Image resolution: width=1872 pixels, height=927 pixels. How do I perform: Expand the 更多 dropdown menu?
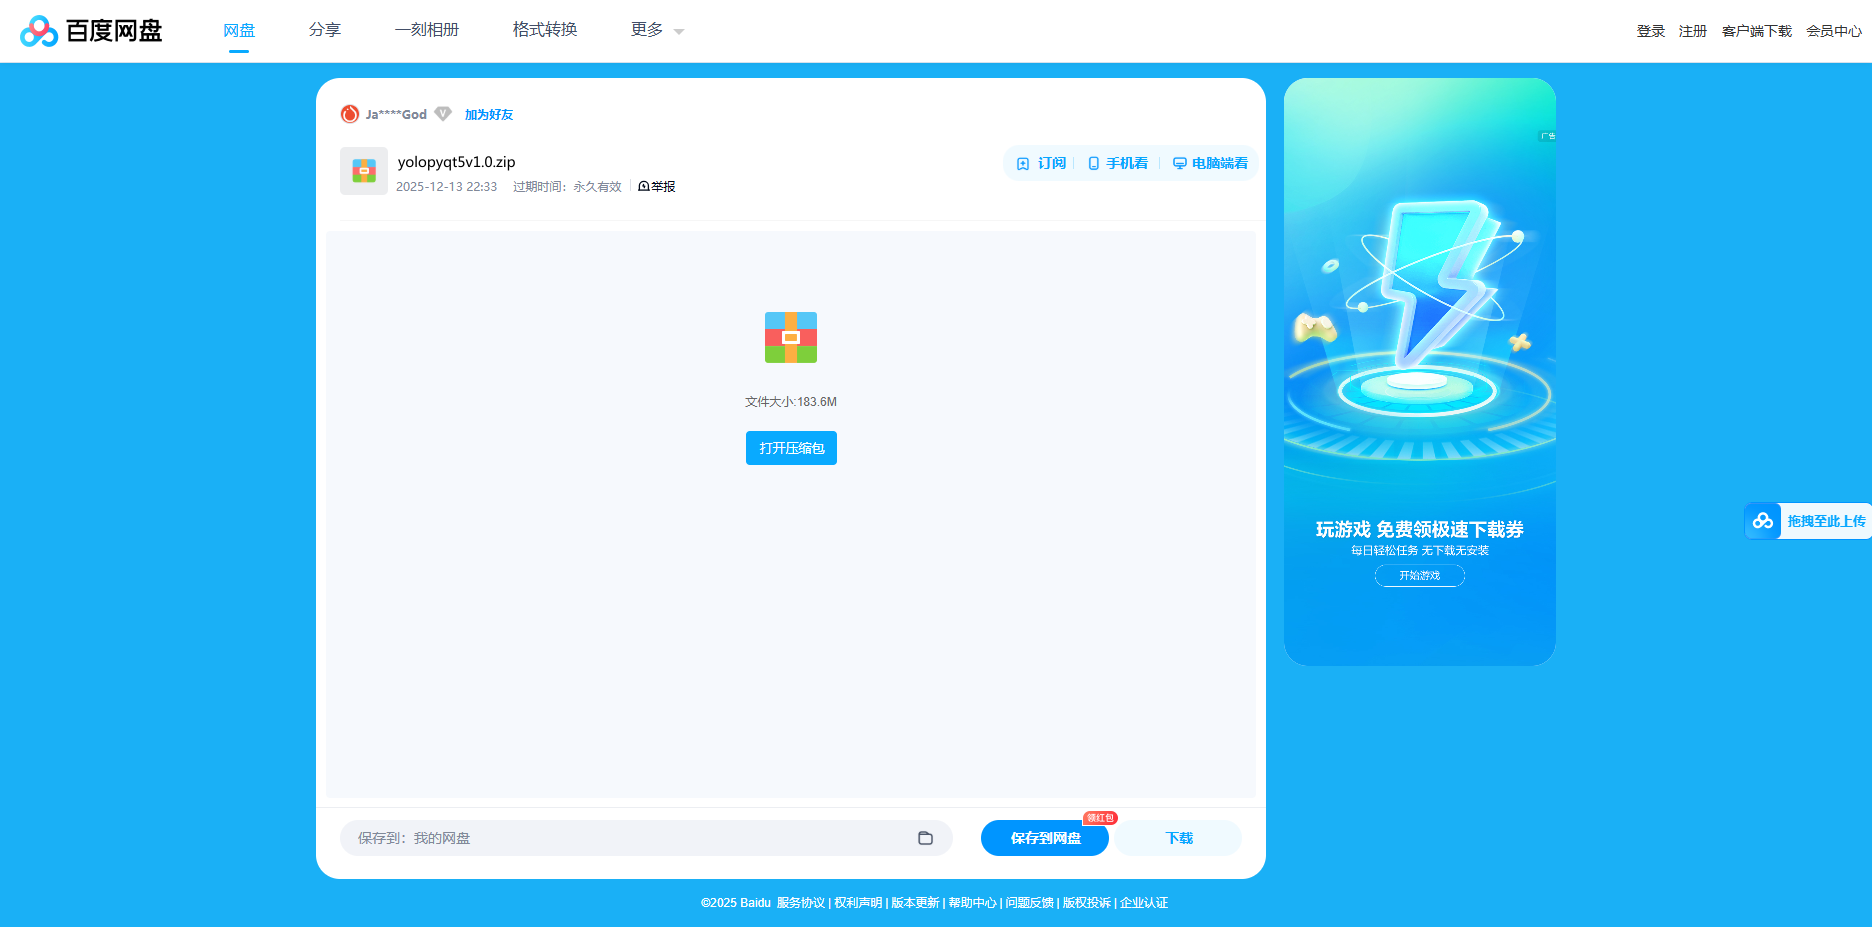657,30
